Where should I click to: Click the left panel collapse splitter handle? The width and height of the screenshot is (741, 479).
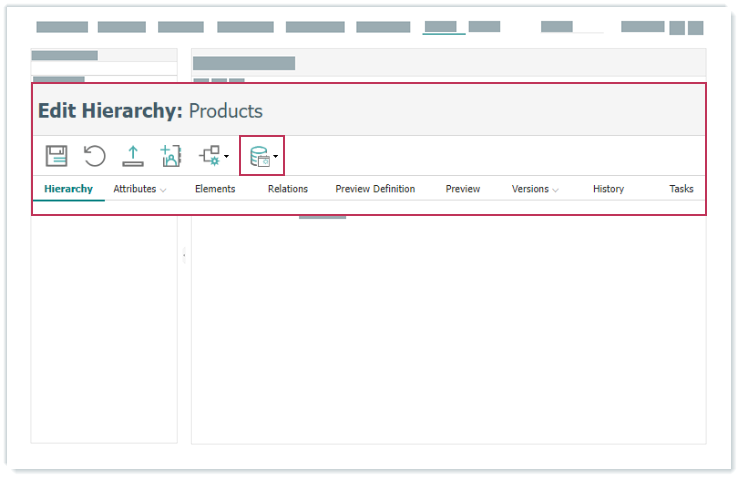(x=184, y=256)
